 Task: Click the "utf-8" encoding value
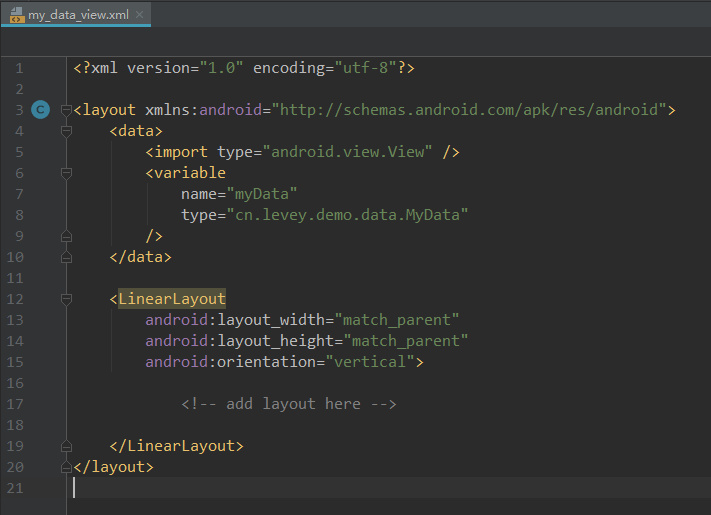pos(365,68)
